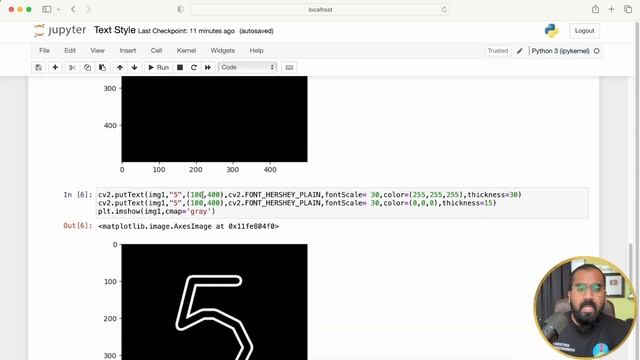
Task: Open the Edit menu
Action: pos(70,51)
